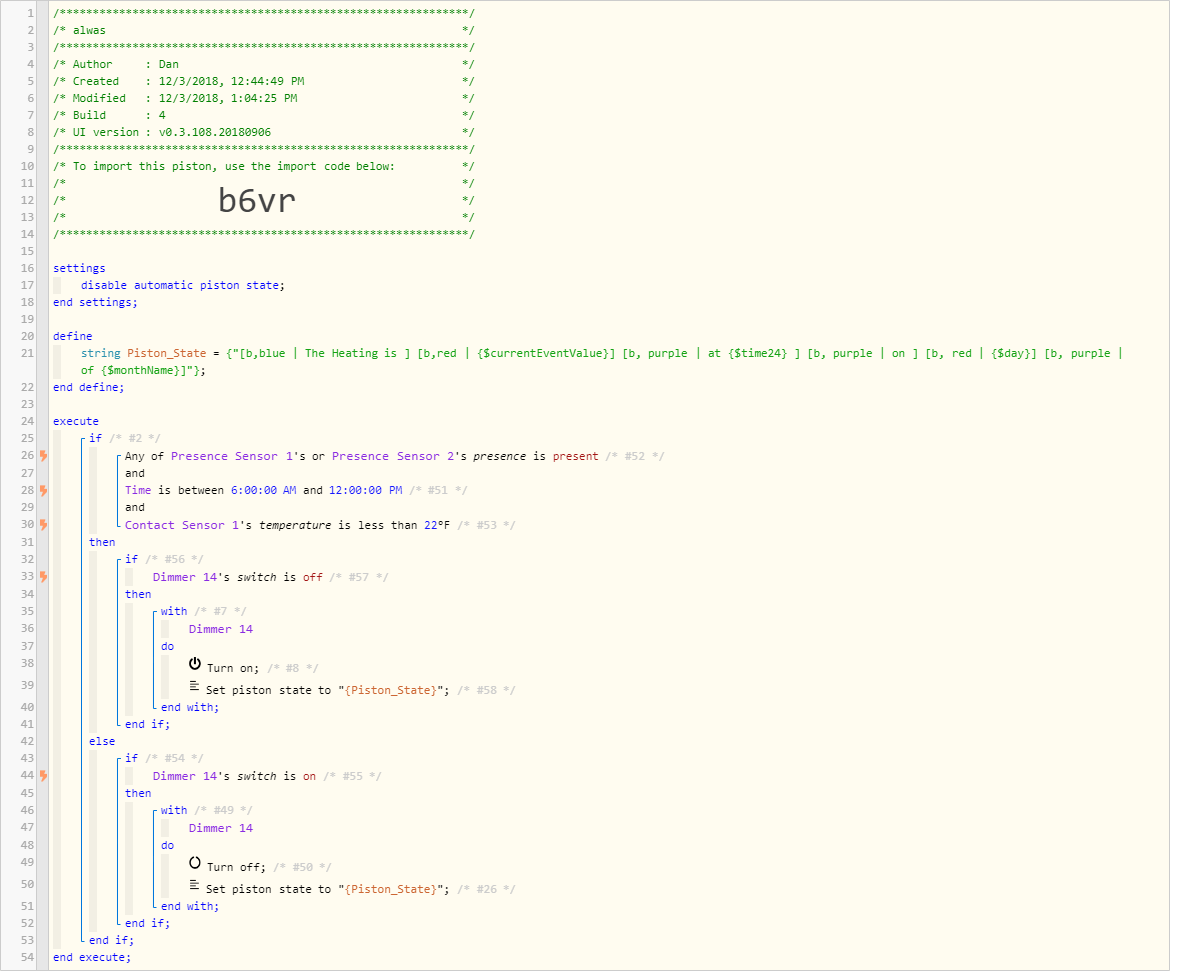Click the 'then' keyword on line 31
The image size is (1178, 973).
pos(102,542)
